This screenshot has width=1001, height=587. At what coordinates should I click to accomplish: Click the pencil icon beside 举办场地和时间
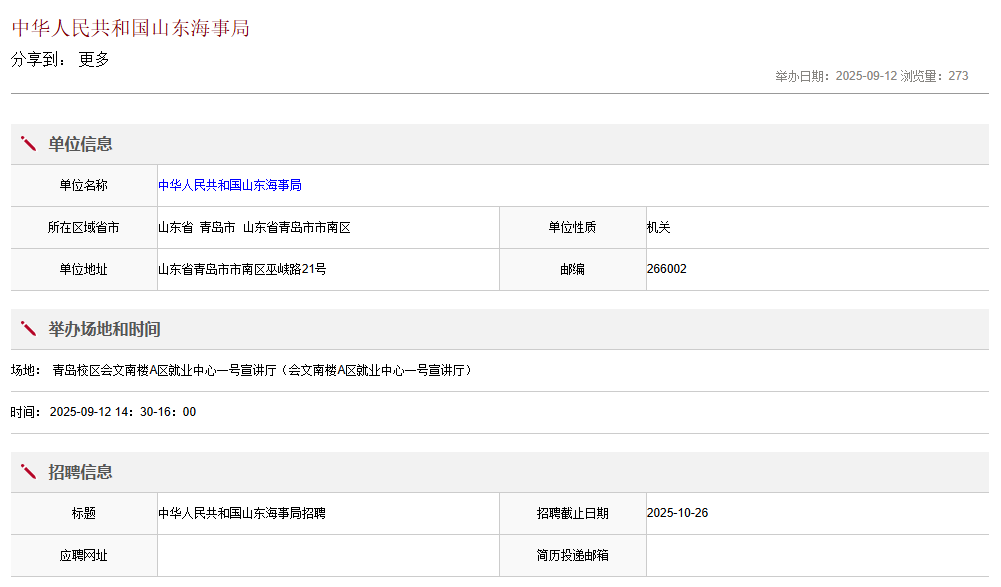tap(28, 329)
